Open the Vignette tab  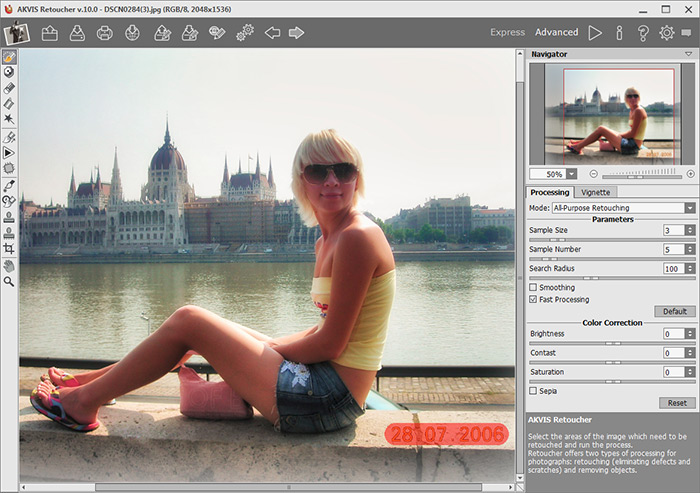click(x=596, y=192)
